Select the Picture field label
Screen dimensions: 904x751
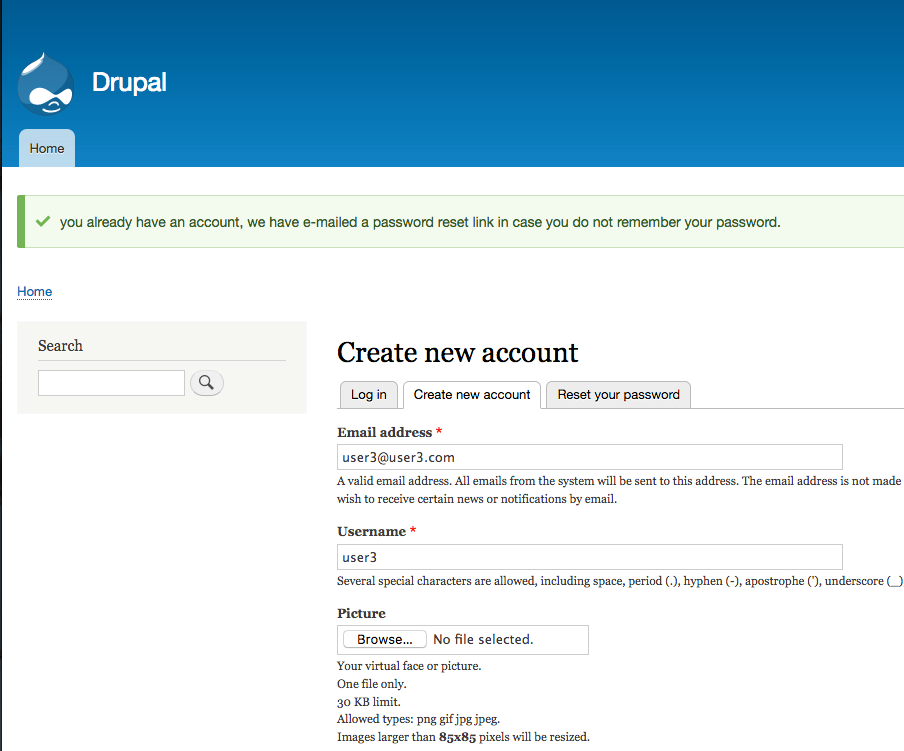tap(361, 613)
